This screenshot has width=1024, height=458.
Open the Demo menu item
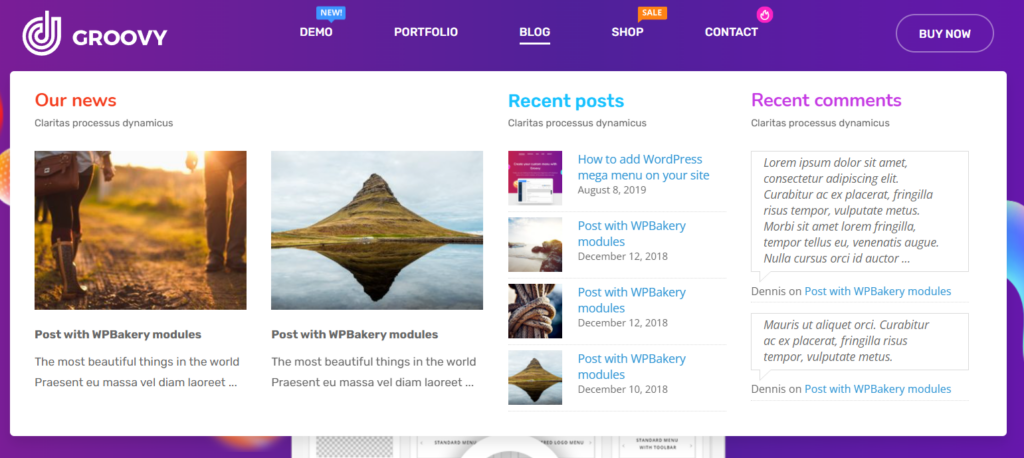[x=316, y=33]
